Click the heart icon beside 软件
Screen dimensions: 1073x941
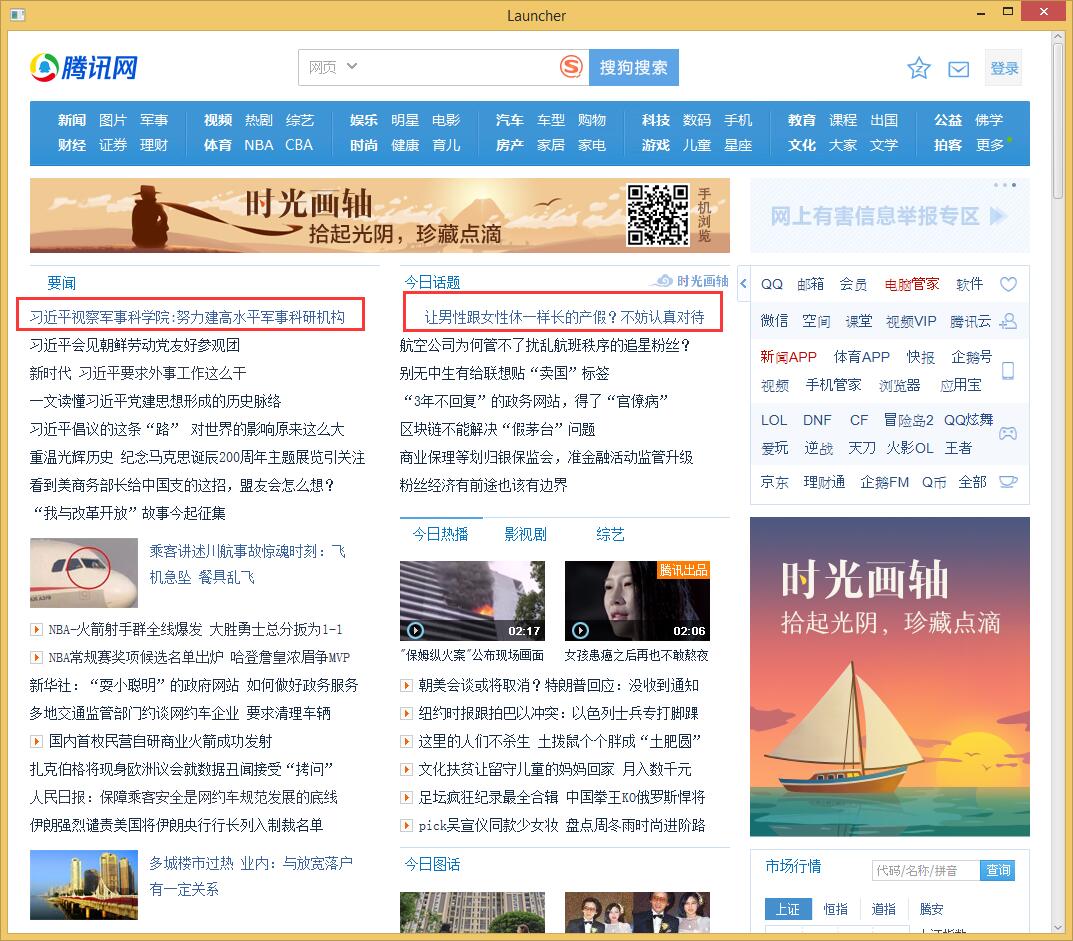1008,285
